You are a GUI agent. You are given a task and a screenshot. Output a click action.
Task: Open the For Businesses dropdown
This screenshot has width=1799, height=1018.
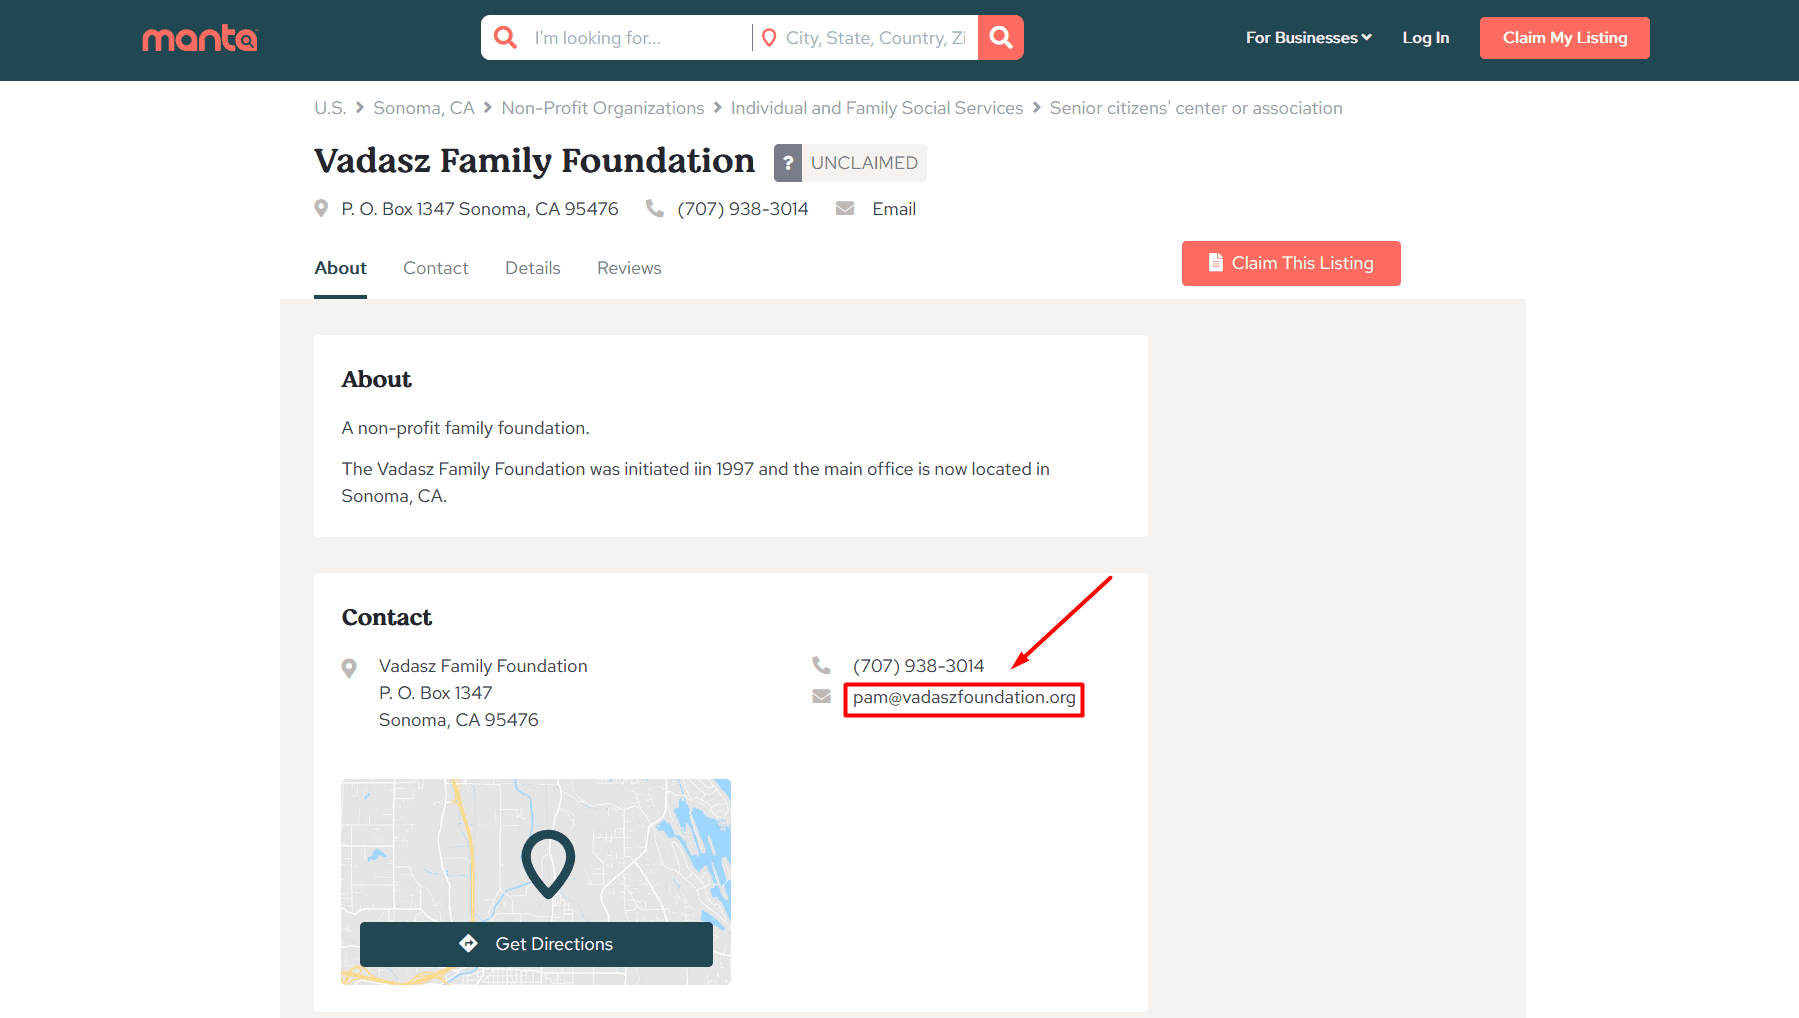click(1308, 38)
